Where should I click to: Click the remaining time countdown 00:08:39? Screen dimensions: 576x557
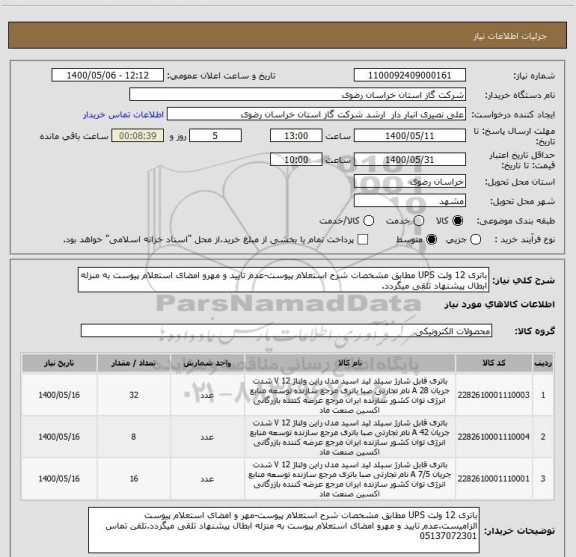click(x=138, y=136)
